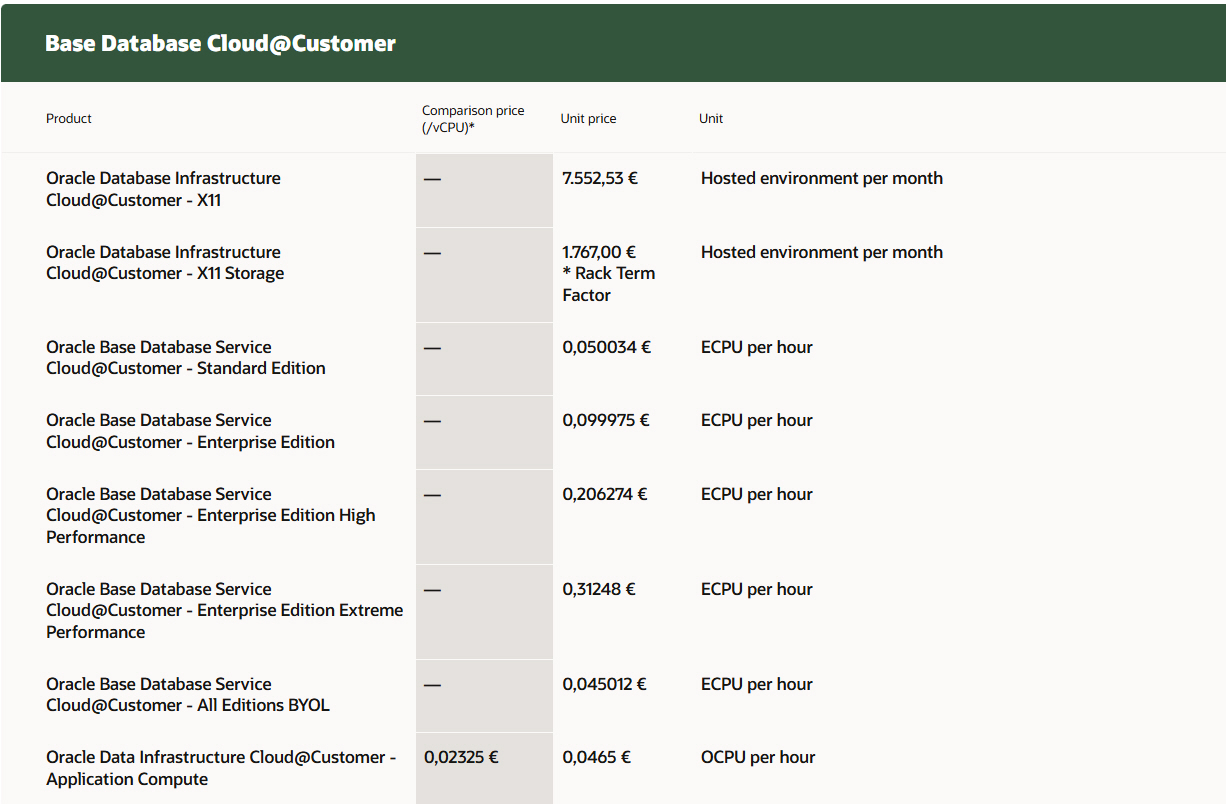1226x804 pixels.
Task: Click the 7.552,53 € unit price
Action: pos(600,178)
